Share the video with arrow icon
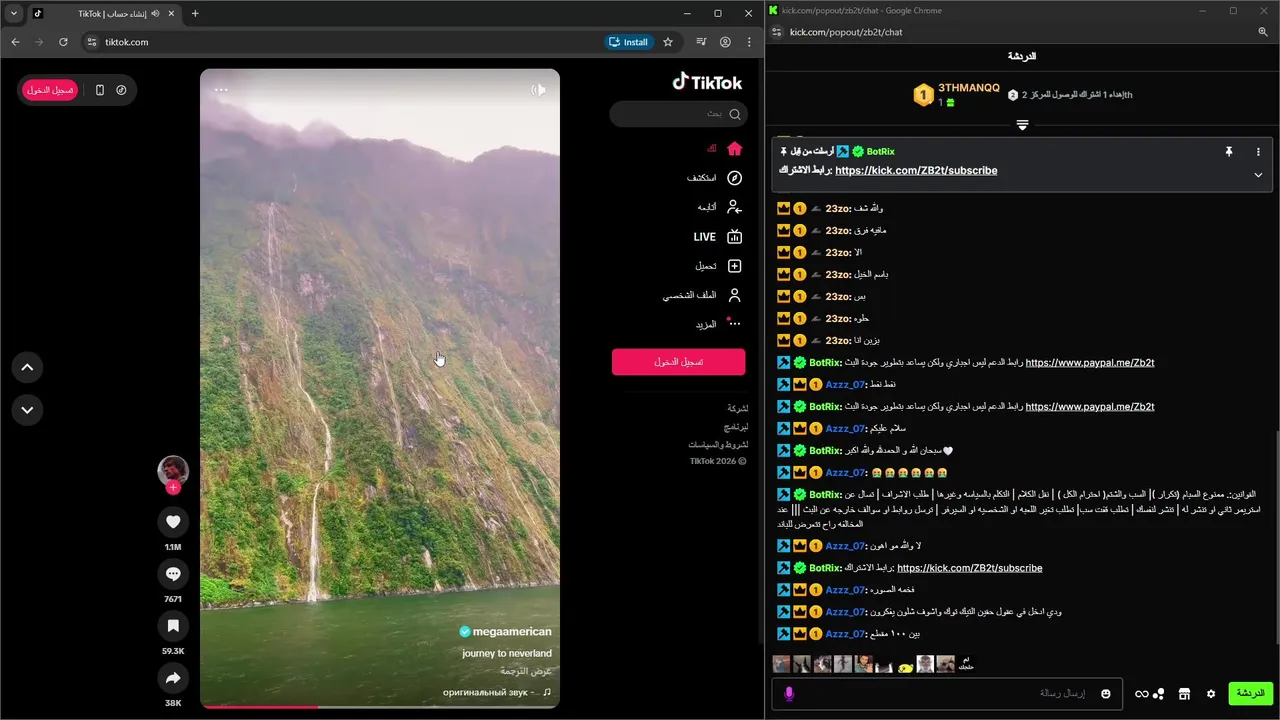 tap(173, 678)
